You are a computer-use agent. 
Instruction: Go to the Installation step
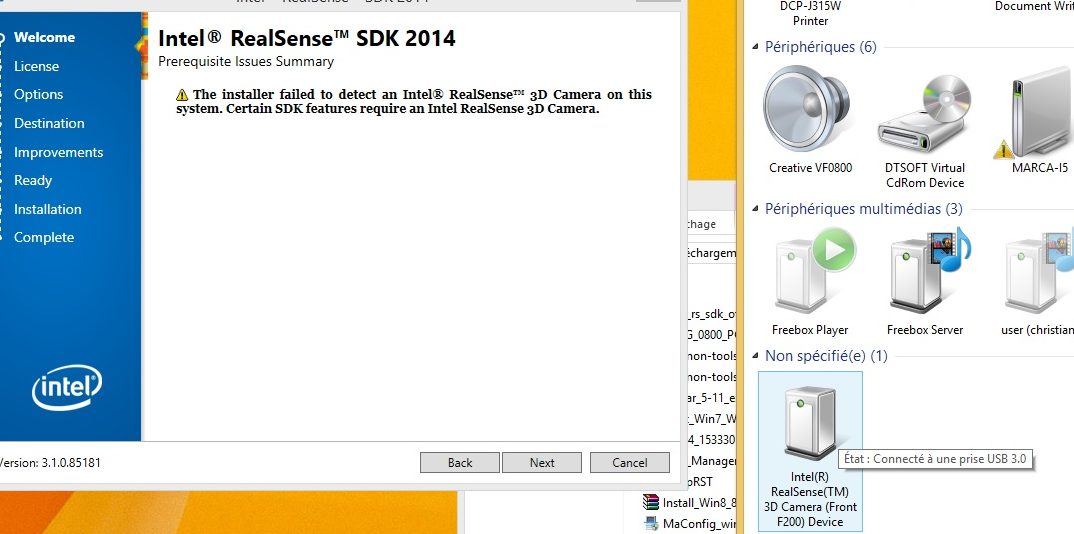coord(47,209)
